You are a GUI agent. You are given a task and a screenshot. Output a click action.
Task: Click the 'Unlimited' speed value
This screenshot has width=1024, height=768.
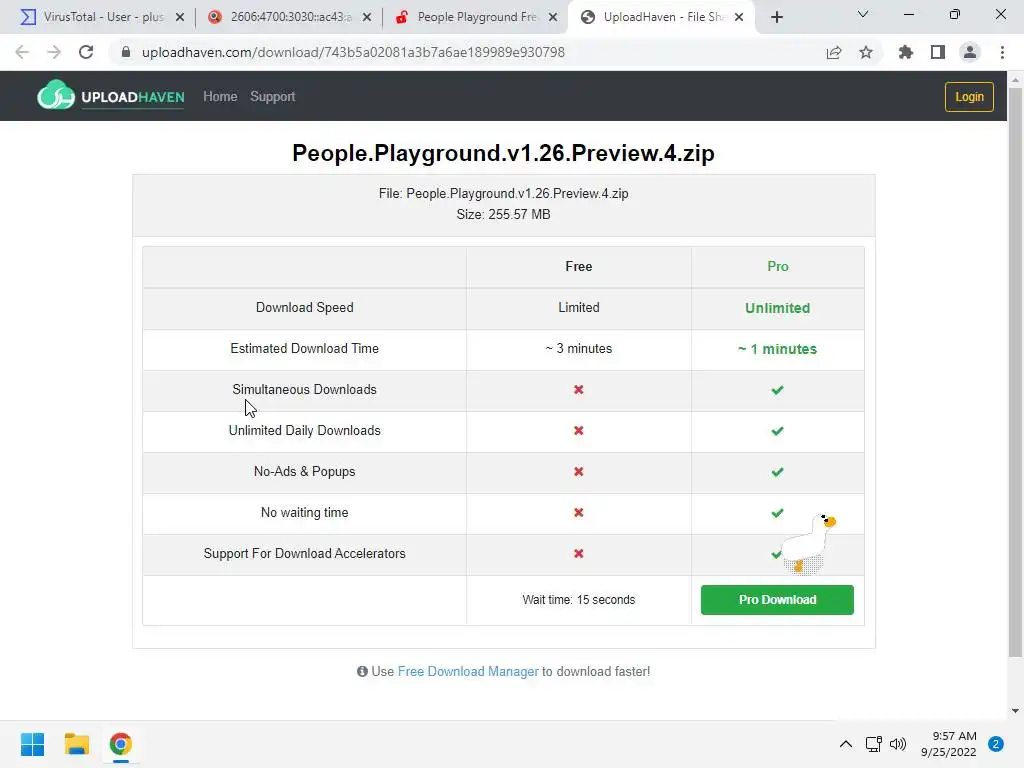point(777,308)
